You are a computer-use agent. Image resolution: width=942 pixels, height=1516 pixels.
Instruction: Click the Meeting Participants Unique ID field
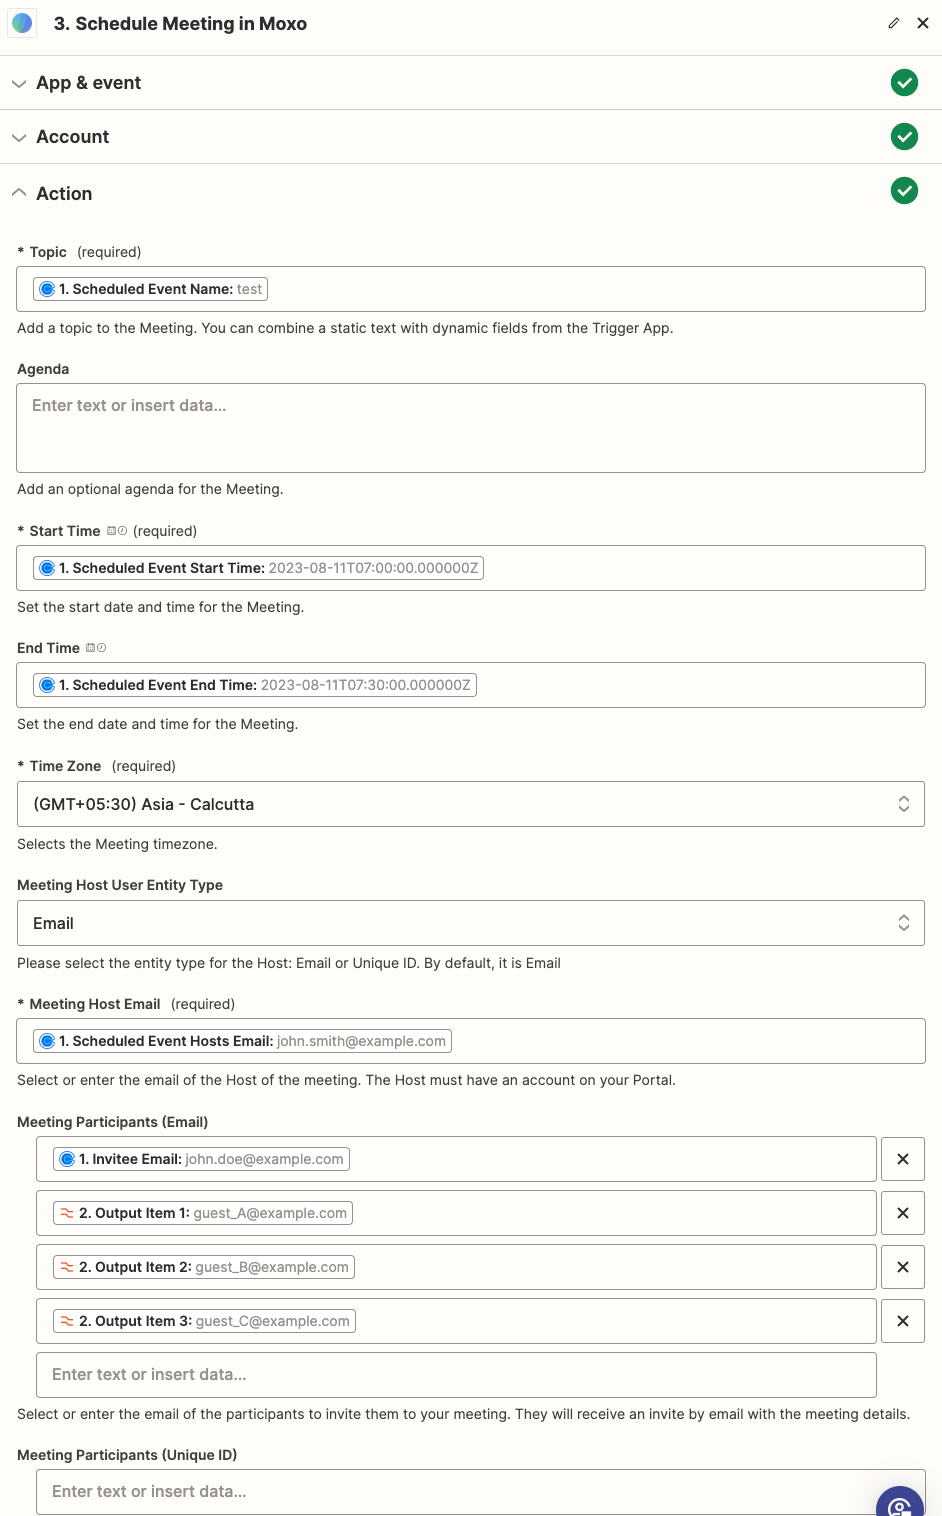coord(456,1491)
